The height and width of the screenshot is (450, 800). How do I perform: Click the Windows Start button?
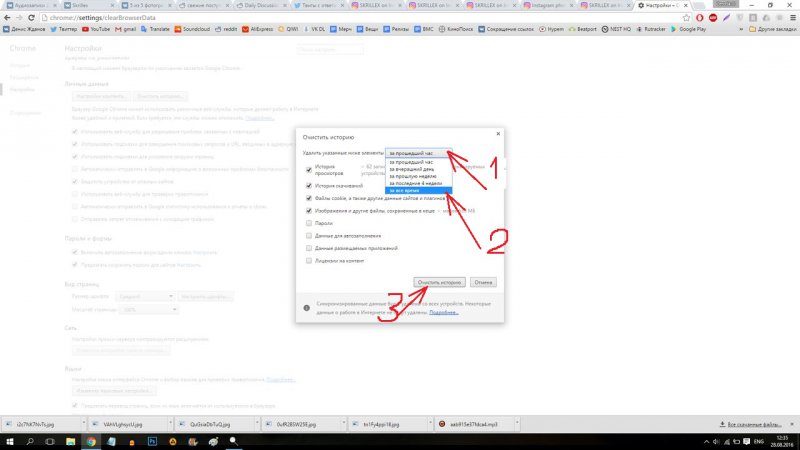8,441
